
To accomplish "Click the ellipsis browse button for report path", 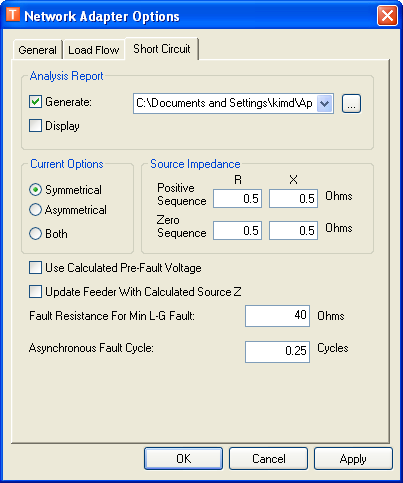I will (x=351, y=103).
